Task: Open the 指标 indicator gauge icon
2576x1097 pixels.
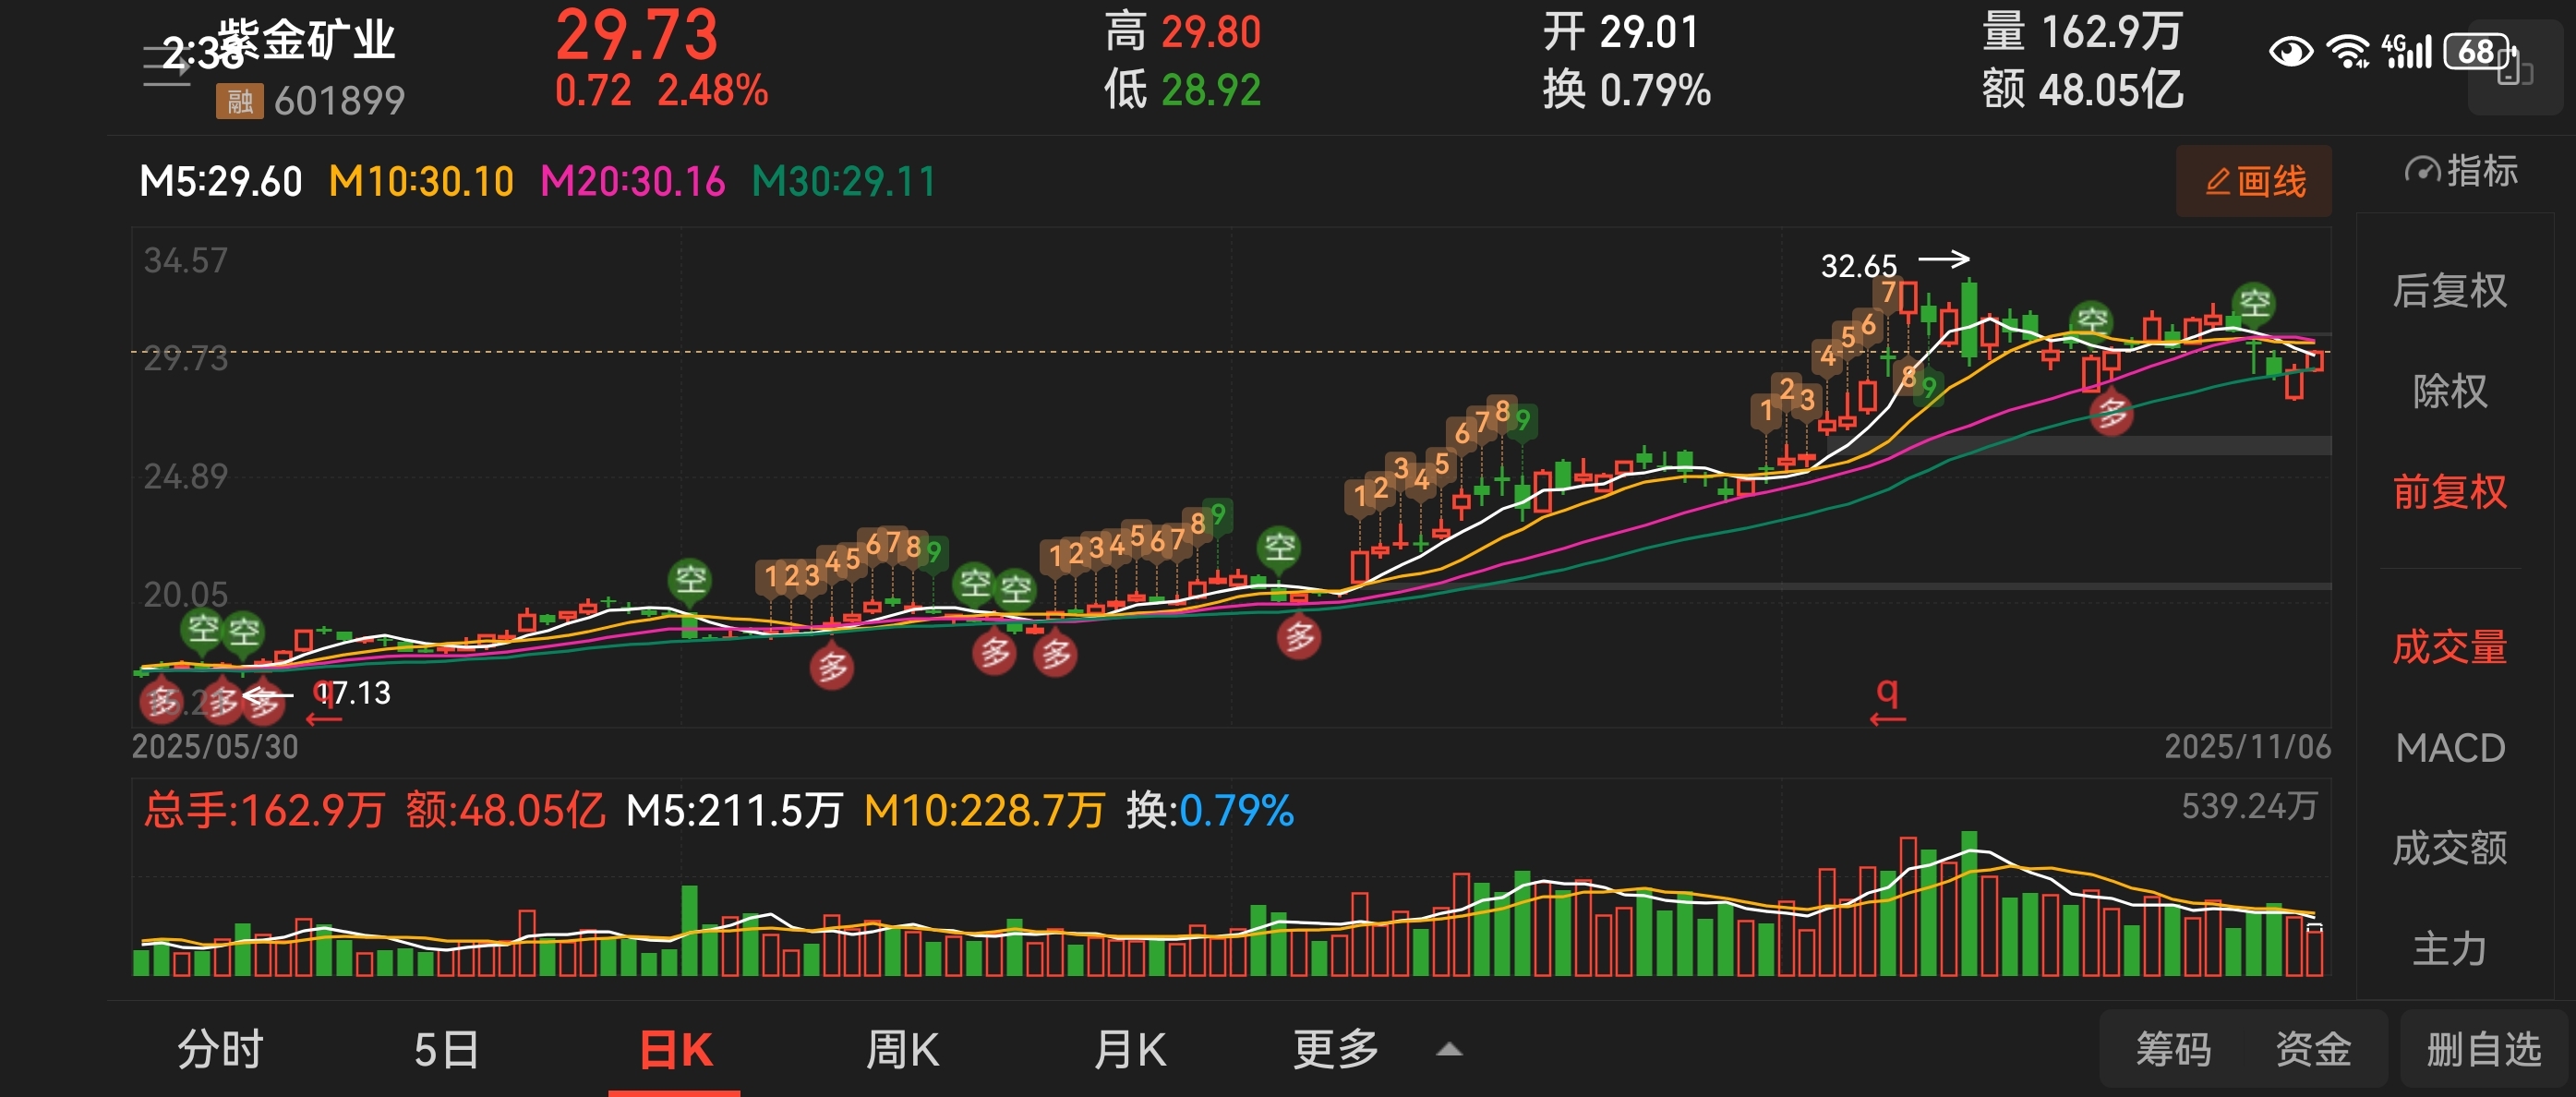Action: [2422, 171]
